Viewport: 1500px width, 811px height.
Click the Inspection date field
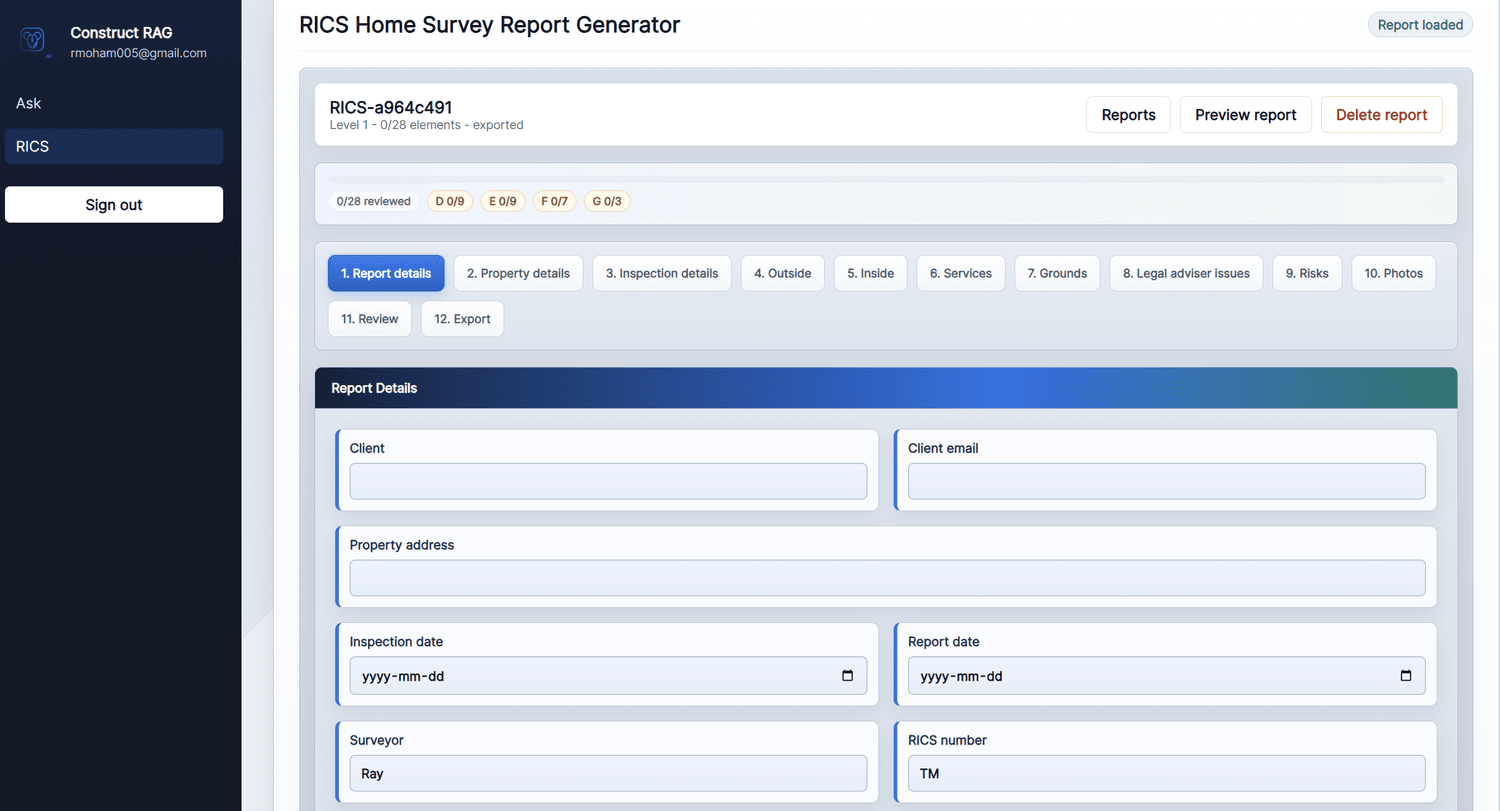[608, 676]
